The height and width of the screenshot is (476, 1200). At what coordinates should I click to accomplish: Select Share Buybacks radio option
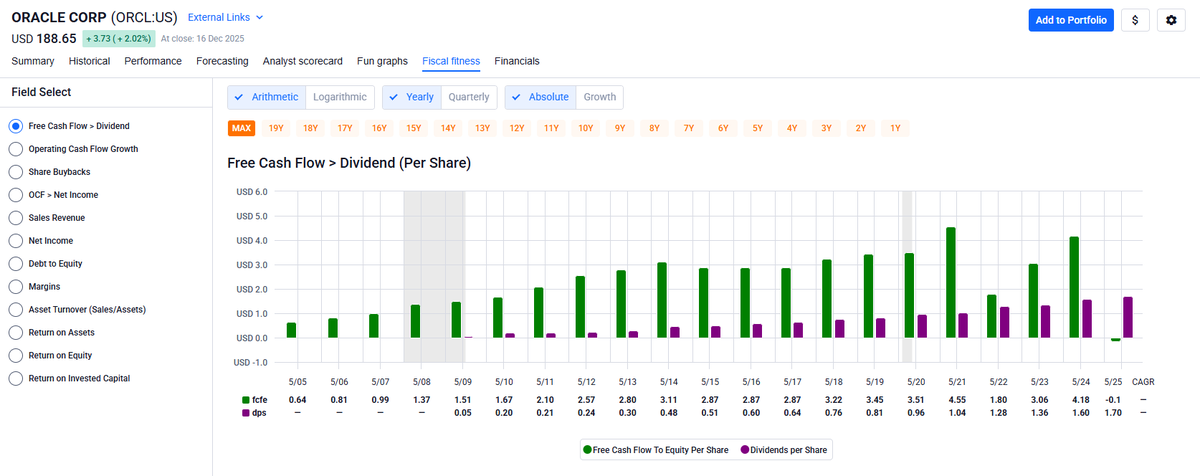[15, 172]
